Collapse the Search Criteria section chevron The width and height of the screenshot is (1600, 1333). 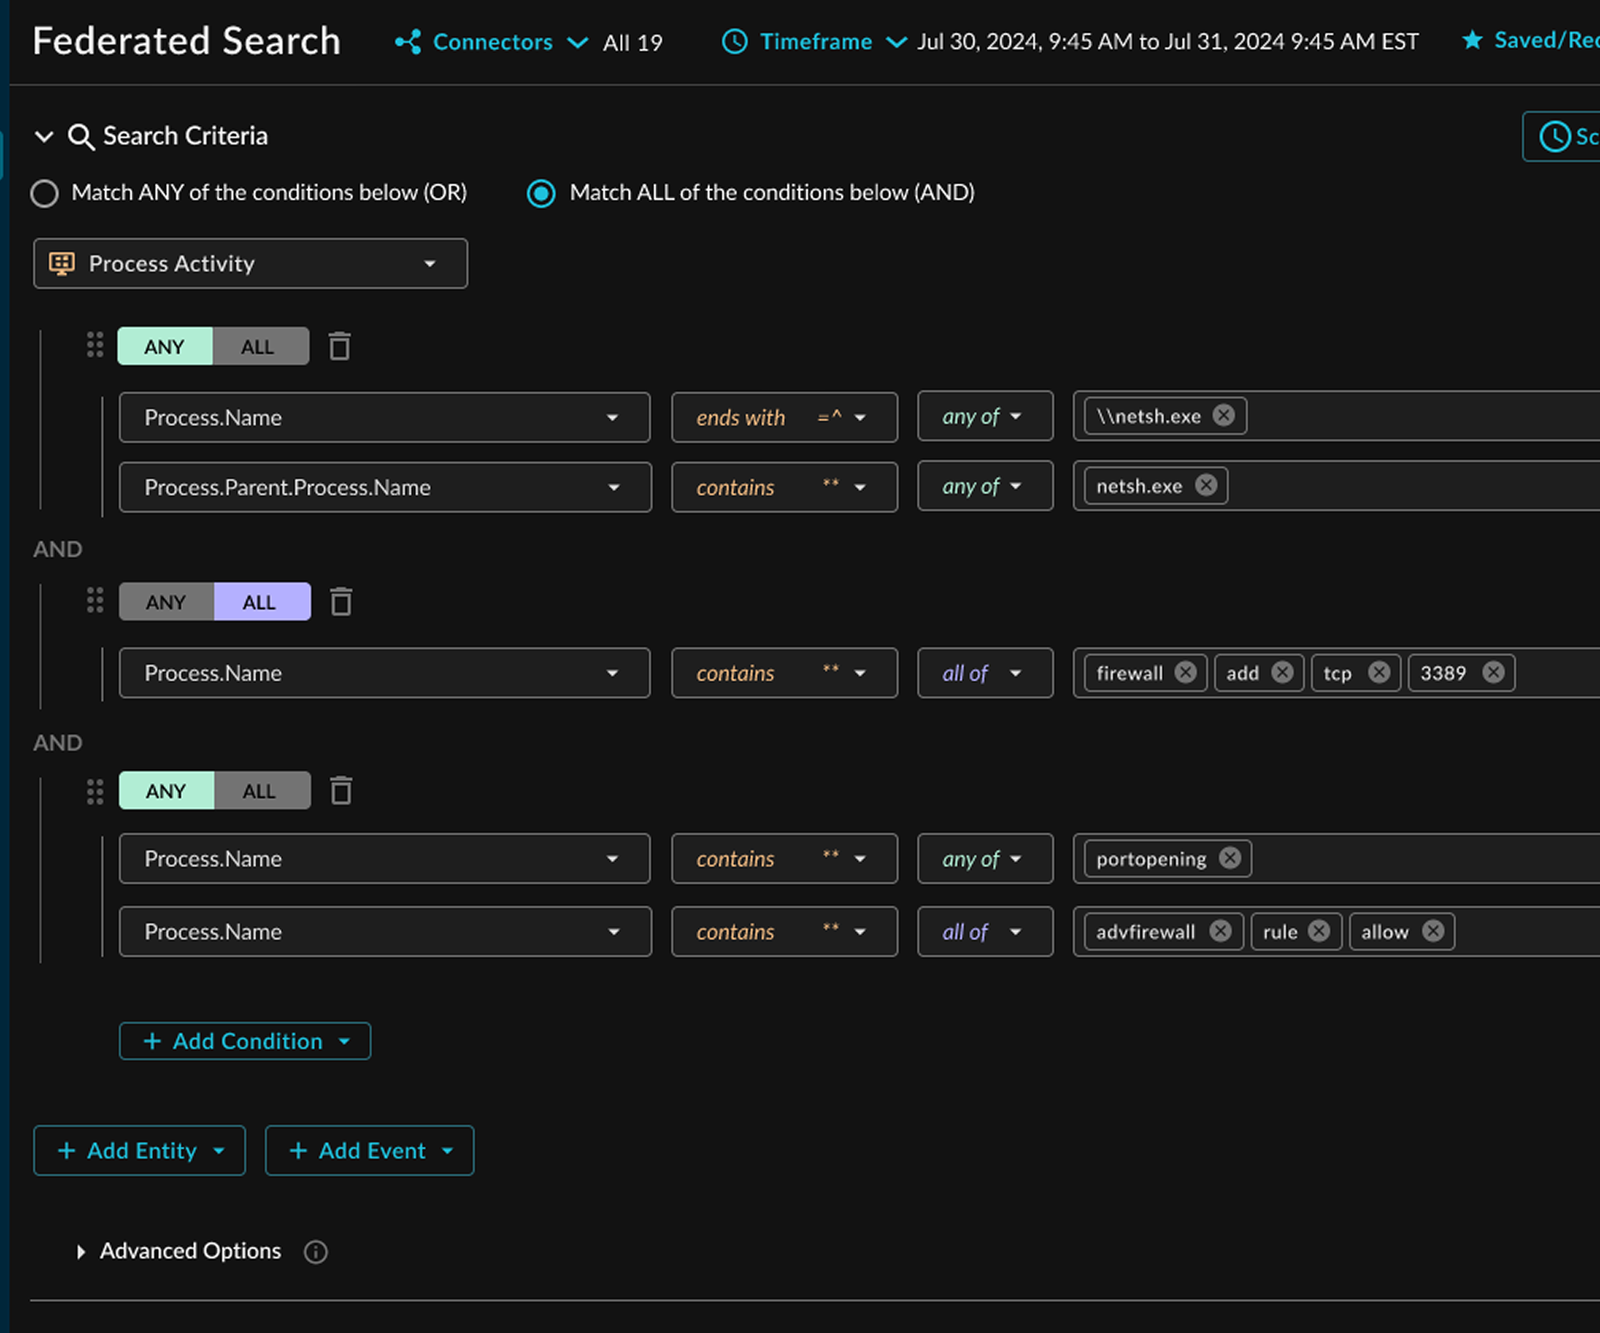(44, 136)
